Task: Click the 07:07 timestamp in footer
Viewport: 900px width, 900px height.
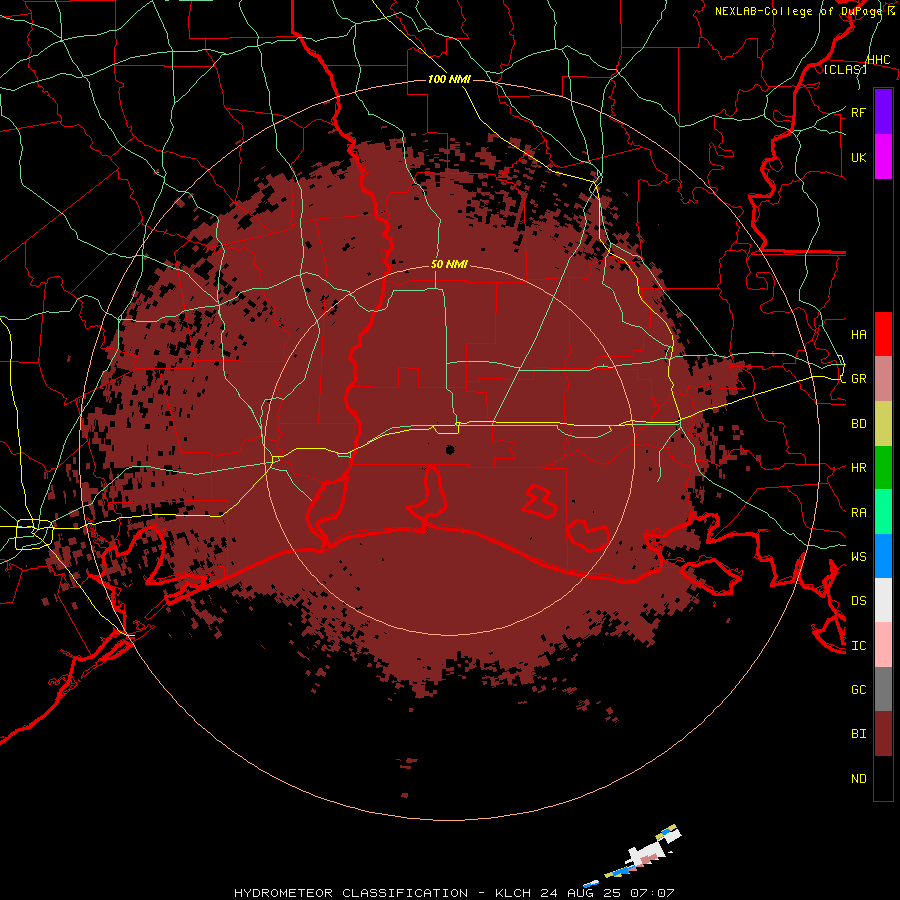Action: point(651,893)
